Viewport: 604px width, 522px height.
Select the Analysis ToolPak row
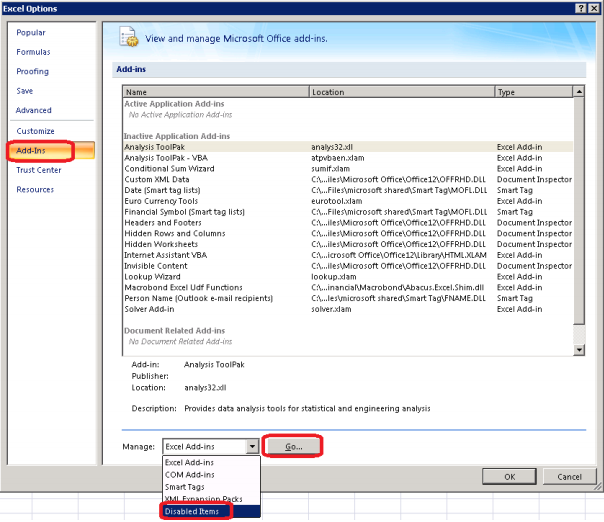pos(348,147)
